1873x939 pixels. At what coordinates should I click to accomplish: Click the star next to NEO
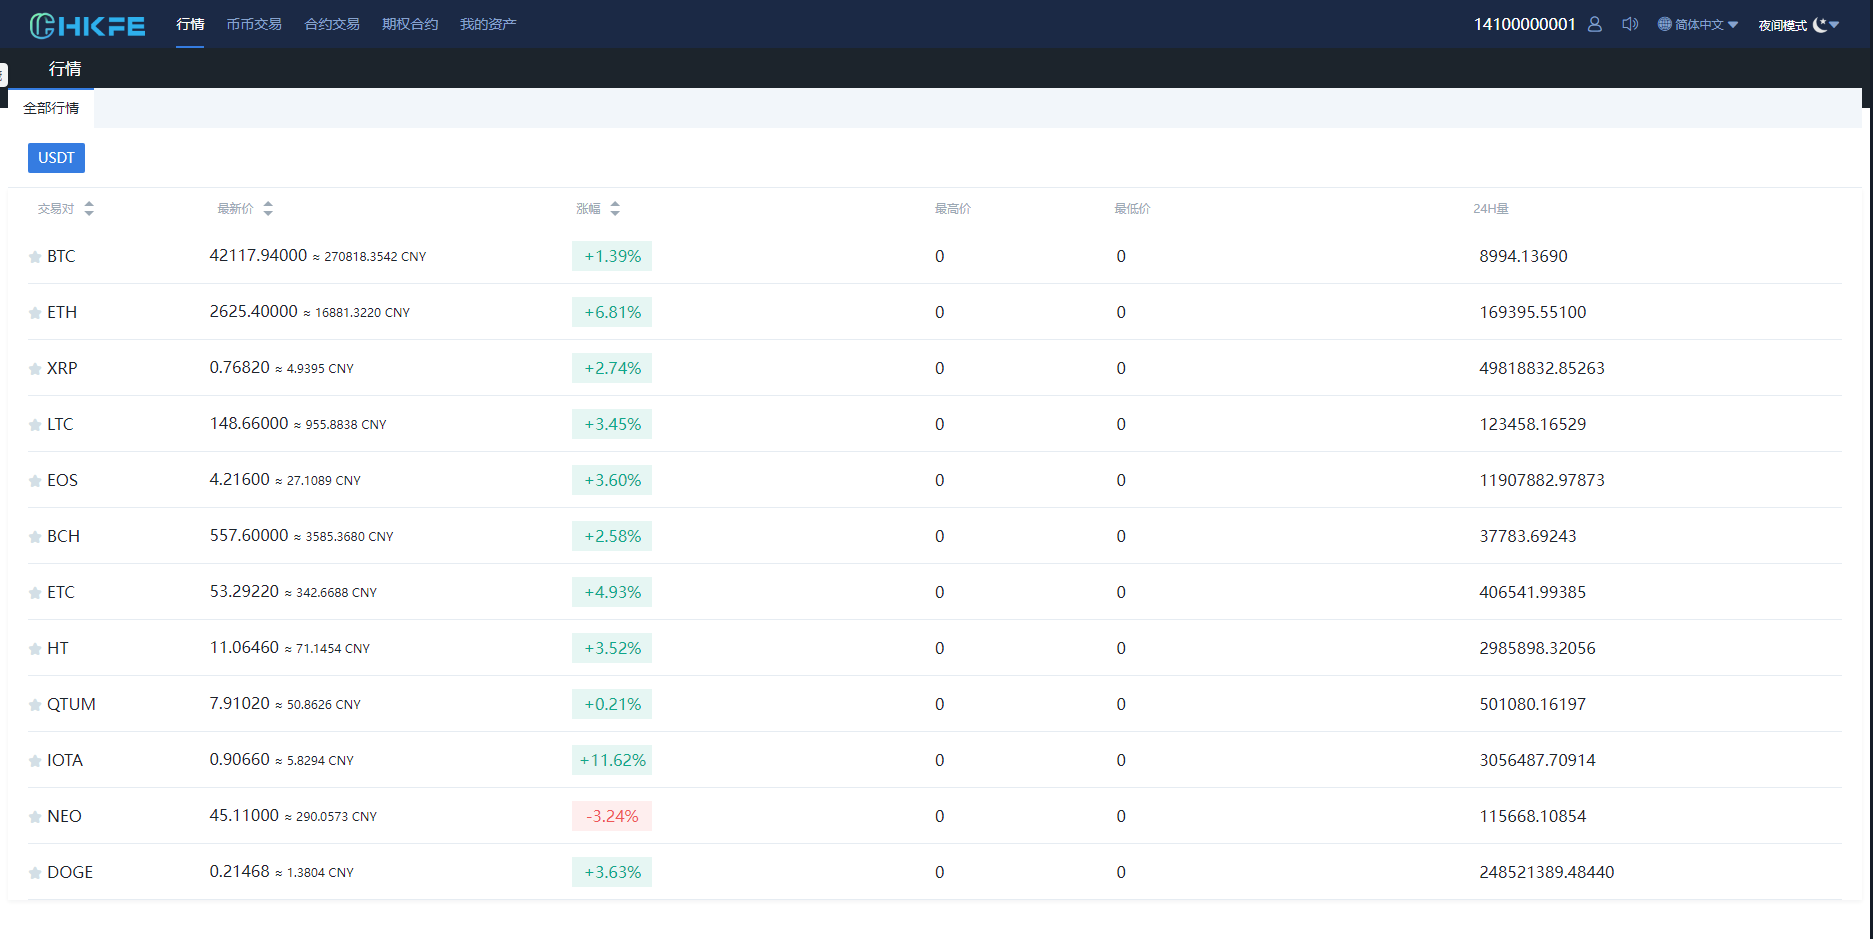point(35,817)
